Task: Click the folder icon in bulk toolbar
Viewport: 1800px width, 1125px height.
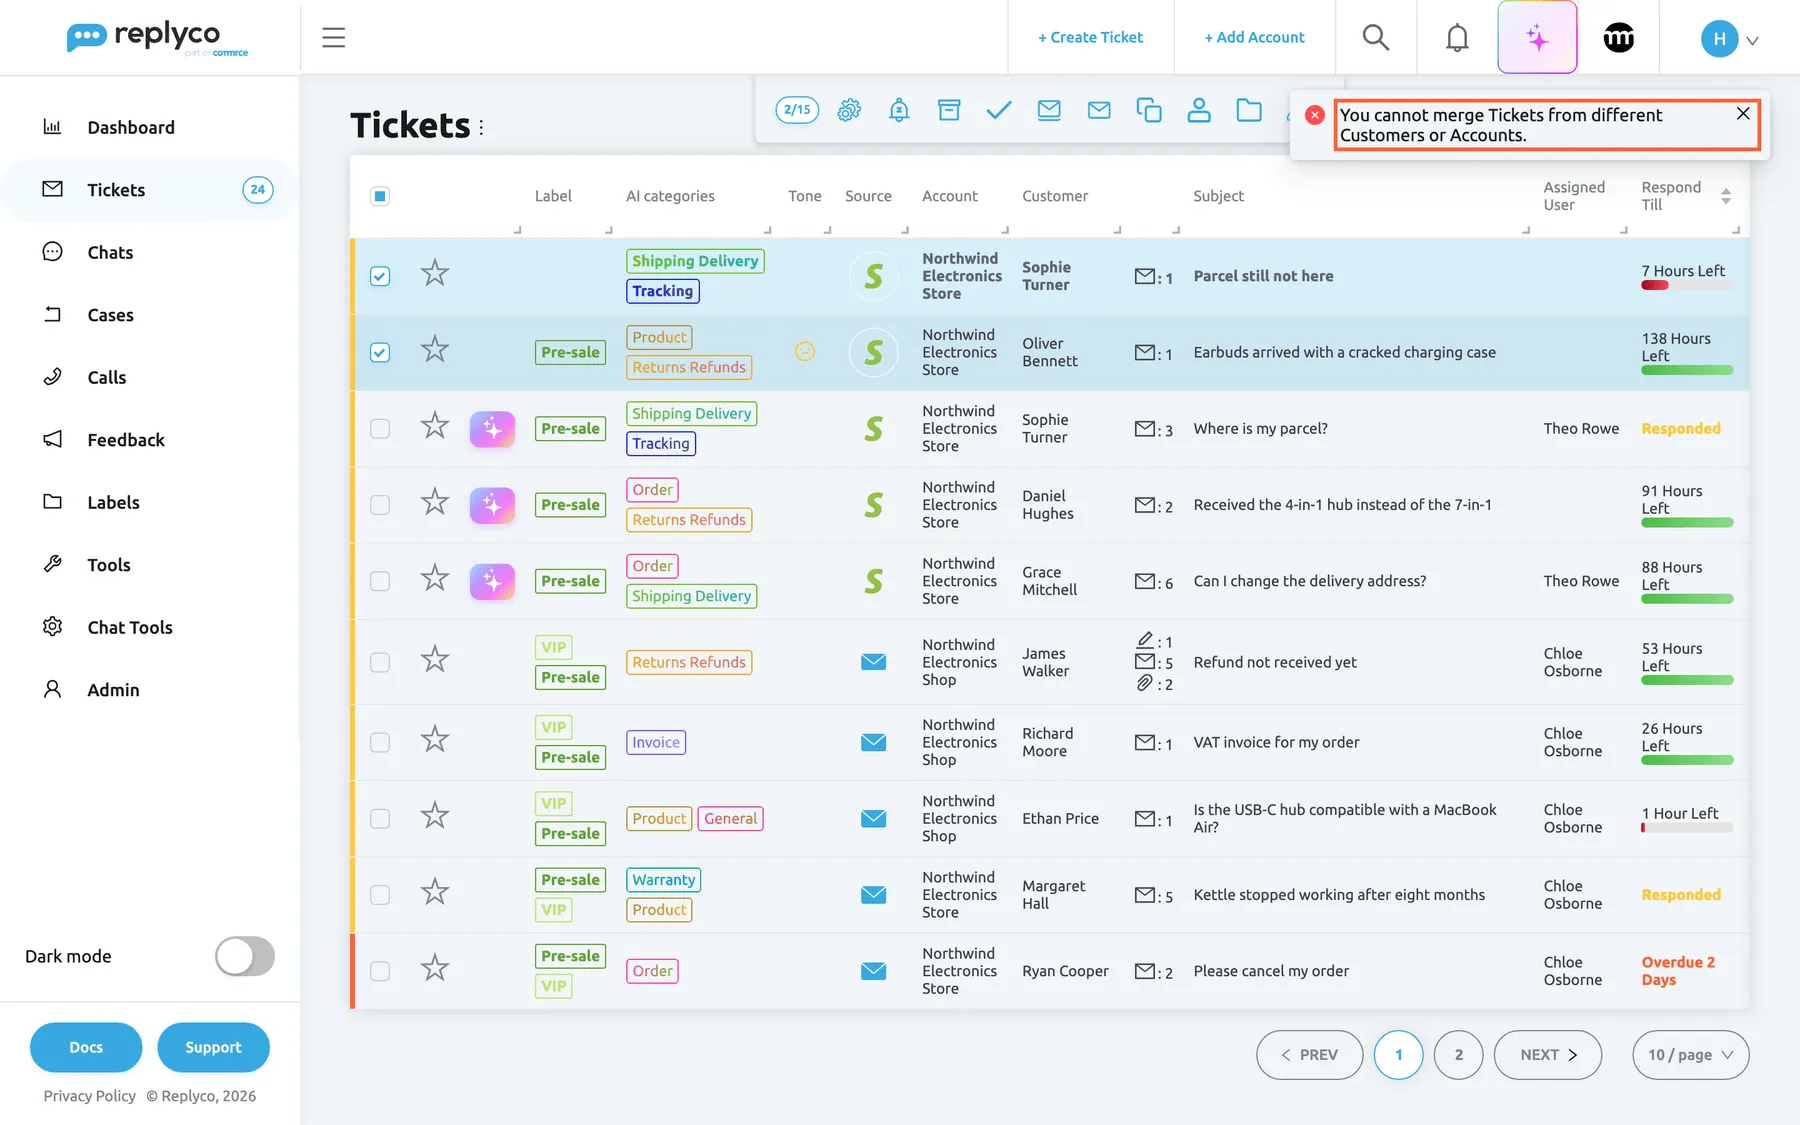Action: [x=1249, y=110]
